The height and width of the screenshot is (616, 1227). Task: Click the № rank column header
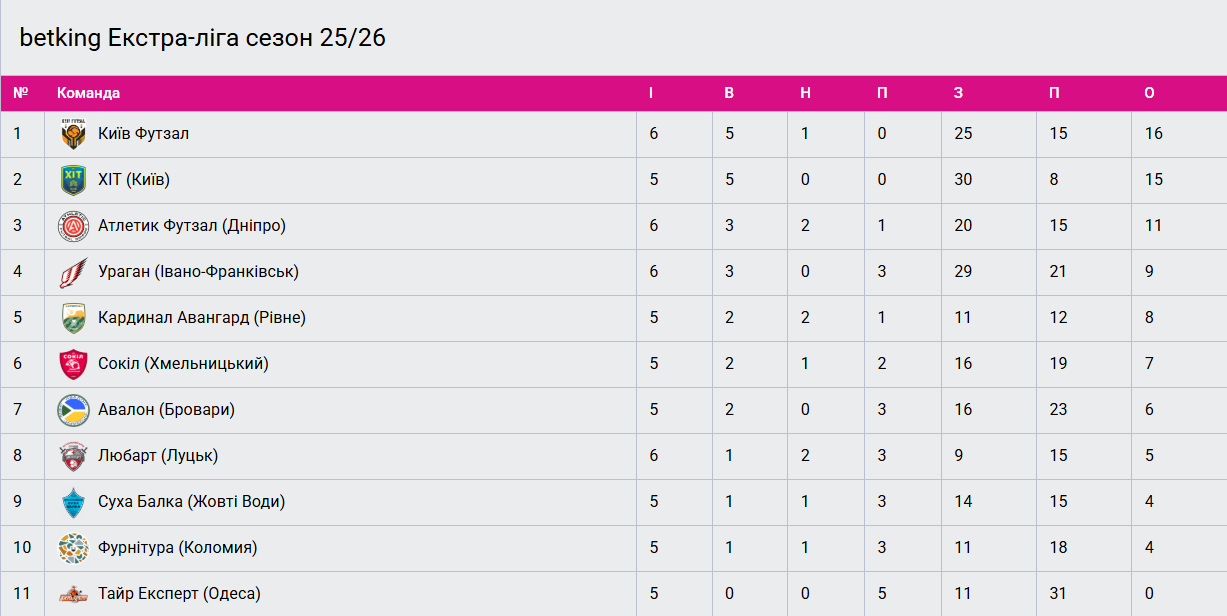[20, 93]
